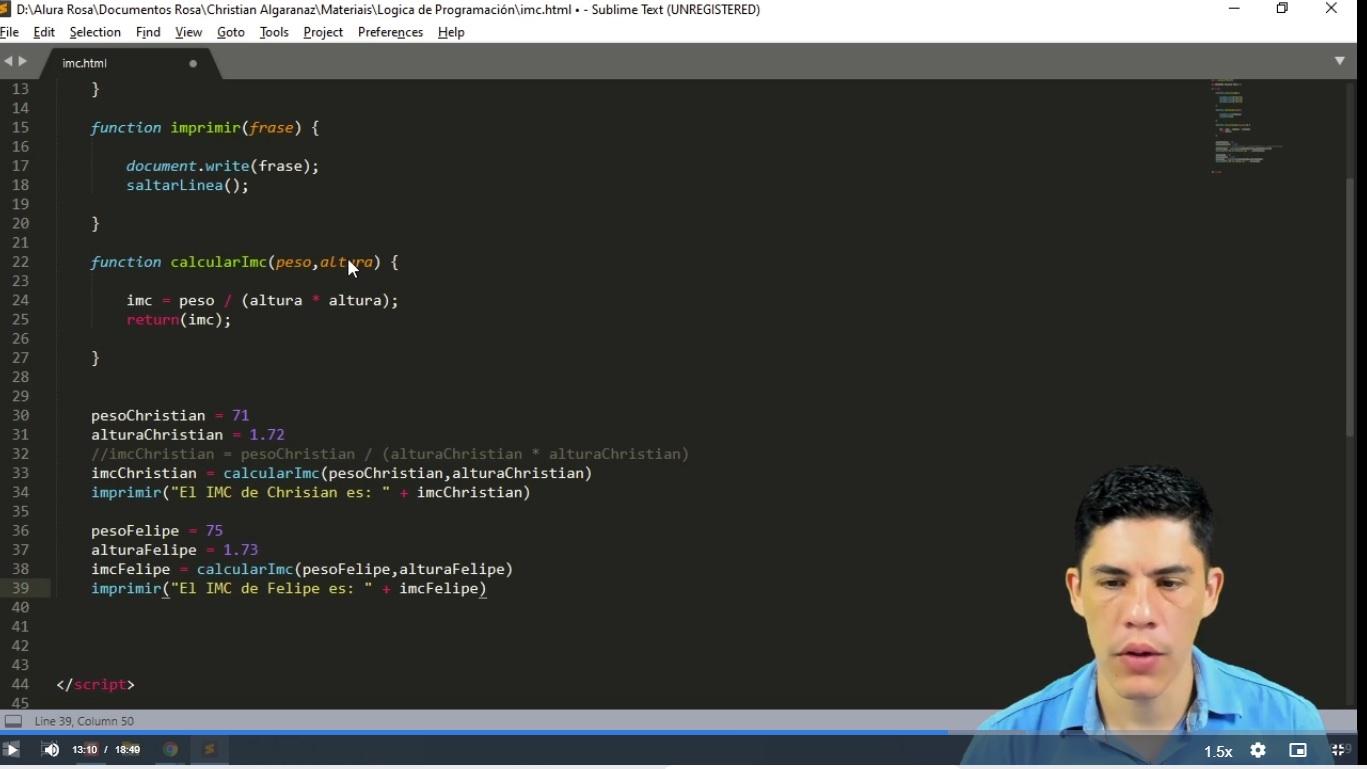Click the Chrome icon in the taskbar
The image size is (1367, 769).
tap(171, 749)
